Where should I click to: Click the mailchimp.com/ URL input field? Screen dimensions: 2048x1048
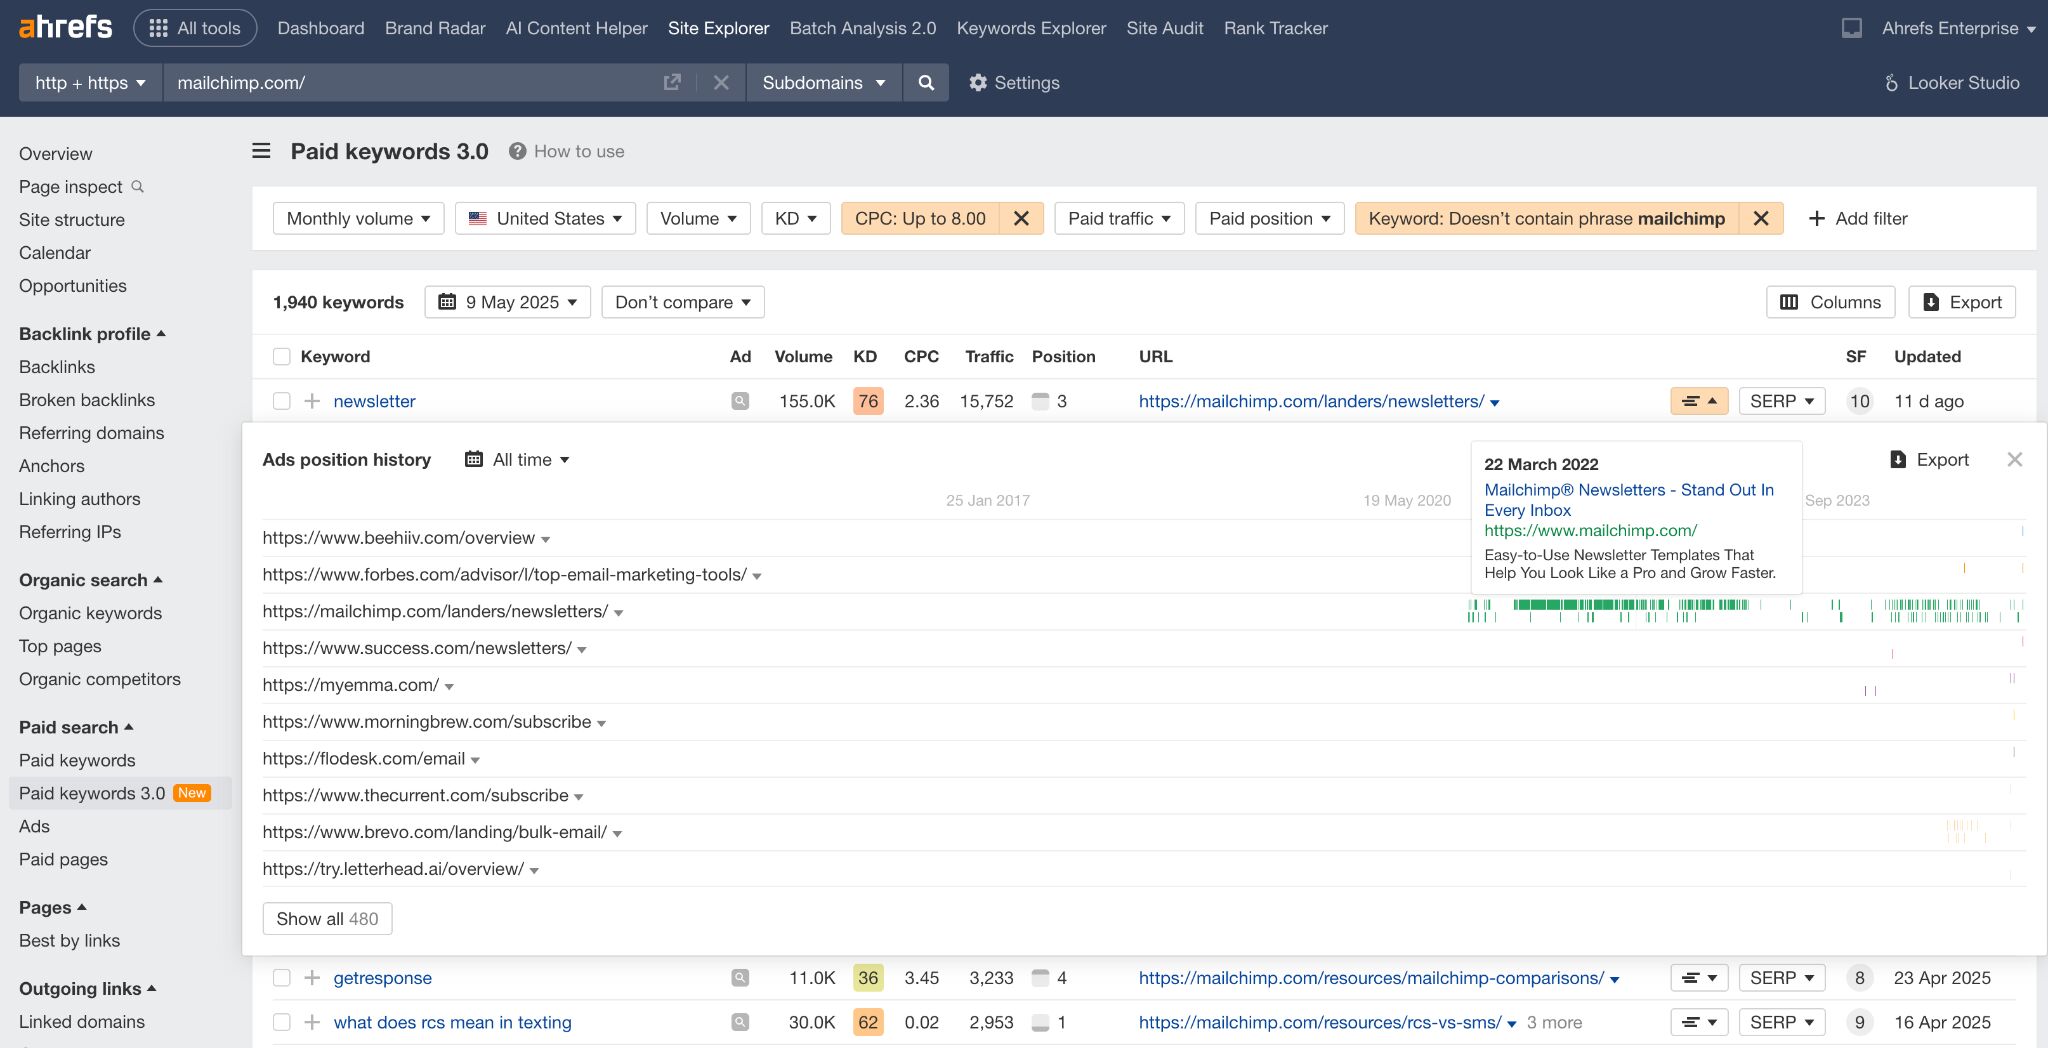click(x=400, y=83)
